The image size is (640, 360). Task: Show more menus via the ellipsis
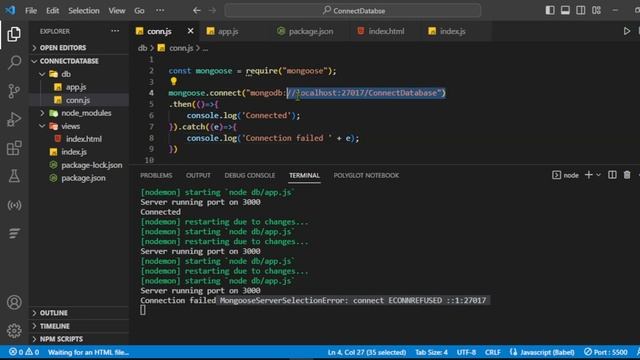pyautogui.click(x=160, y=11)
